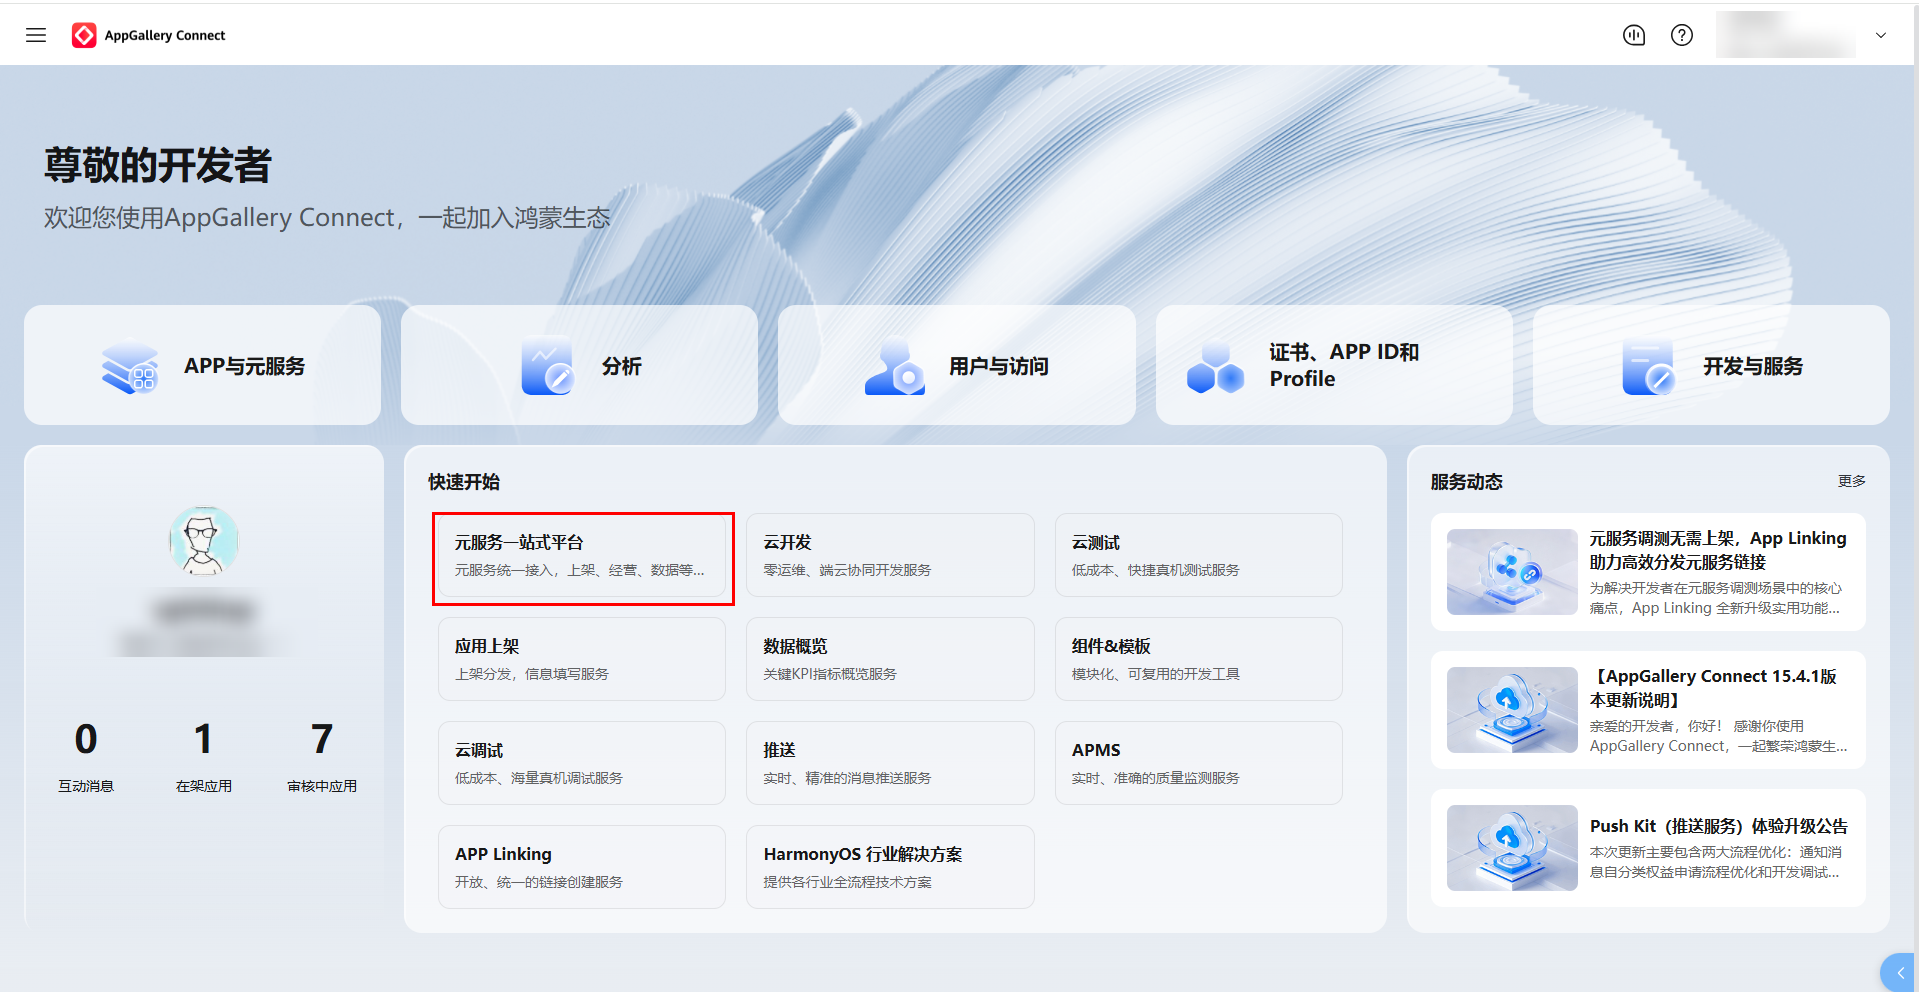1919x992 pixels.
Task: Select the 分析 analytics card
Action: 578,365
